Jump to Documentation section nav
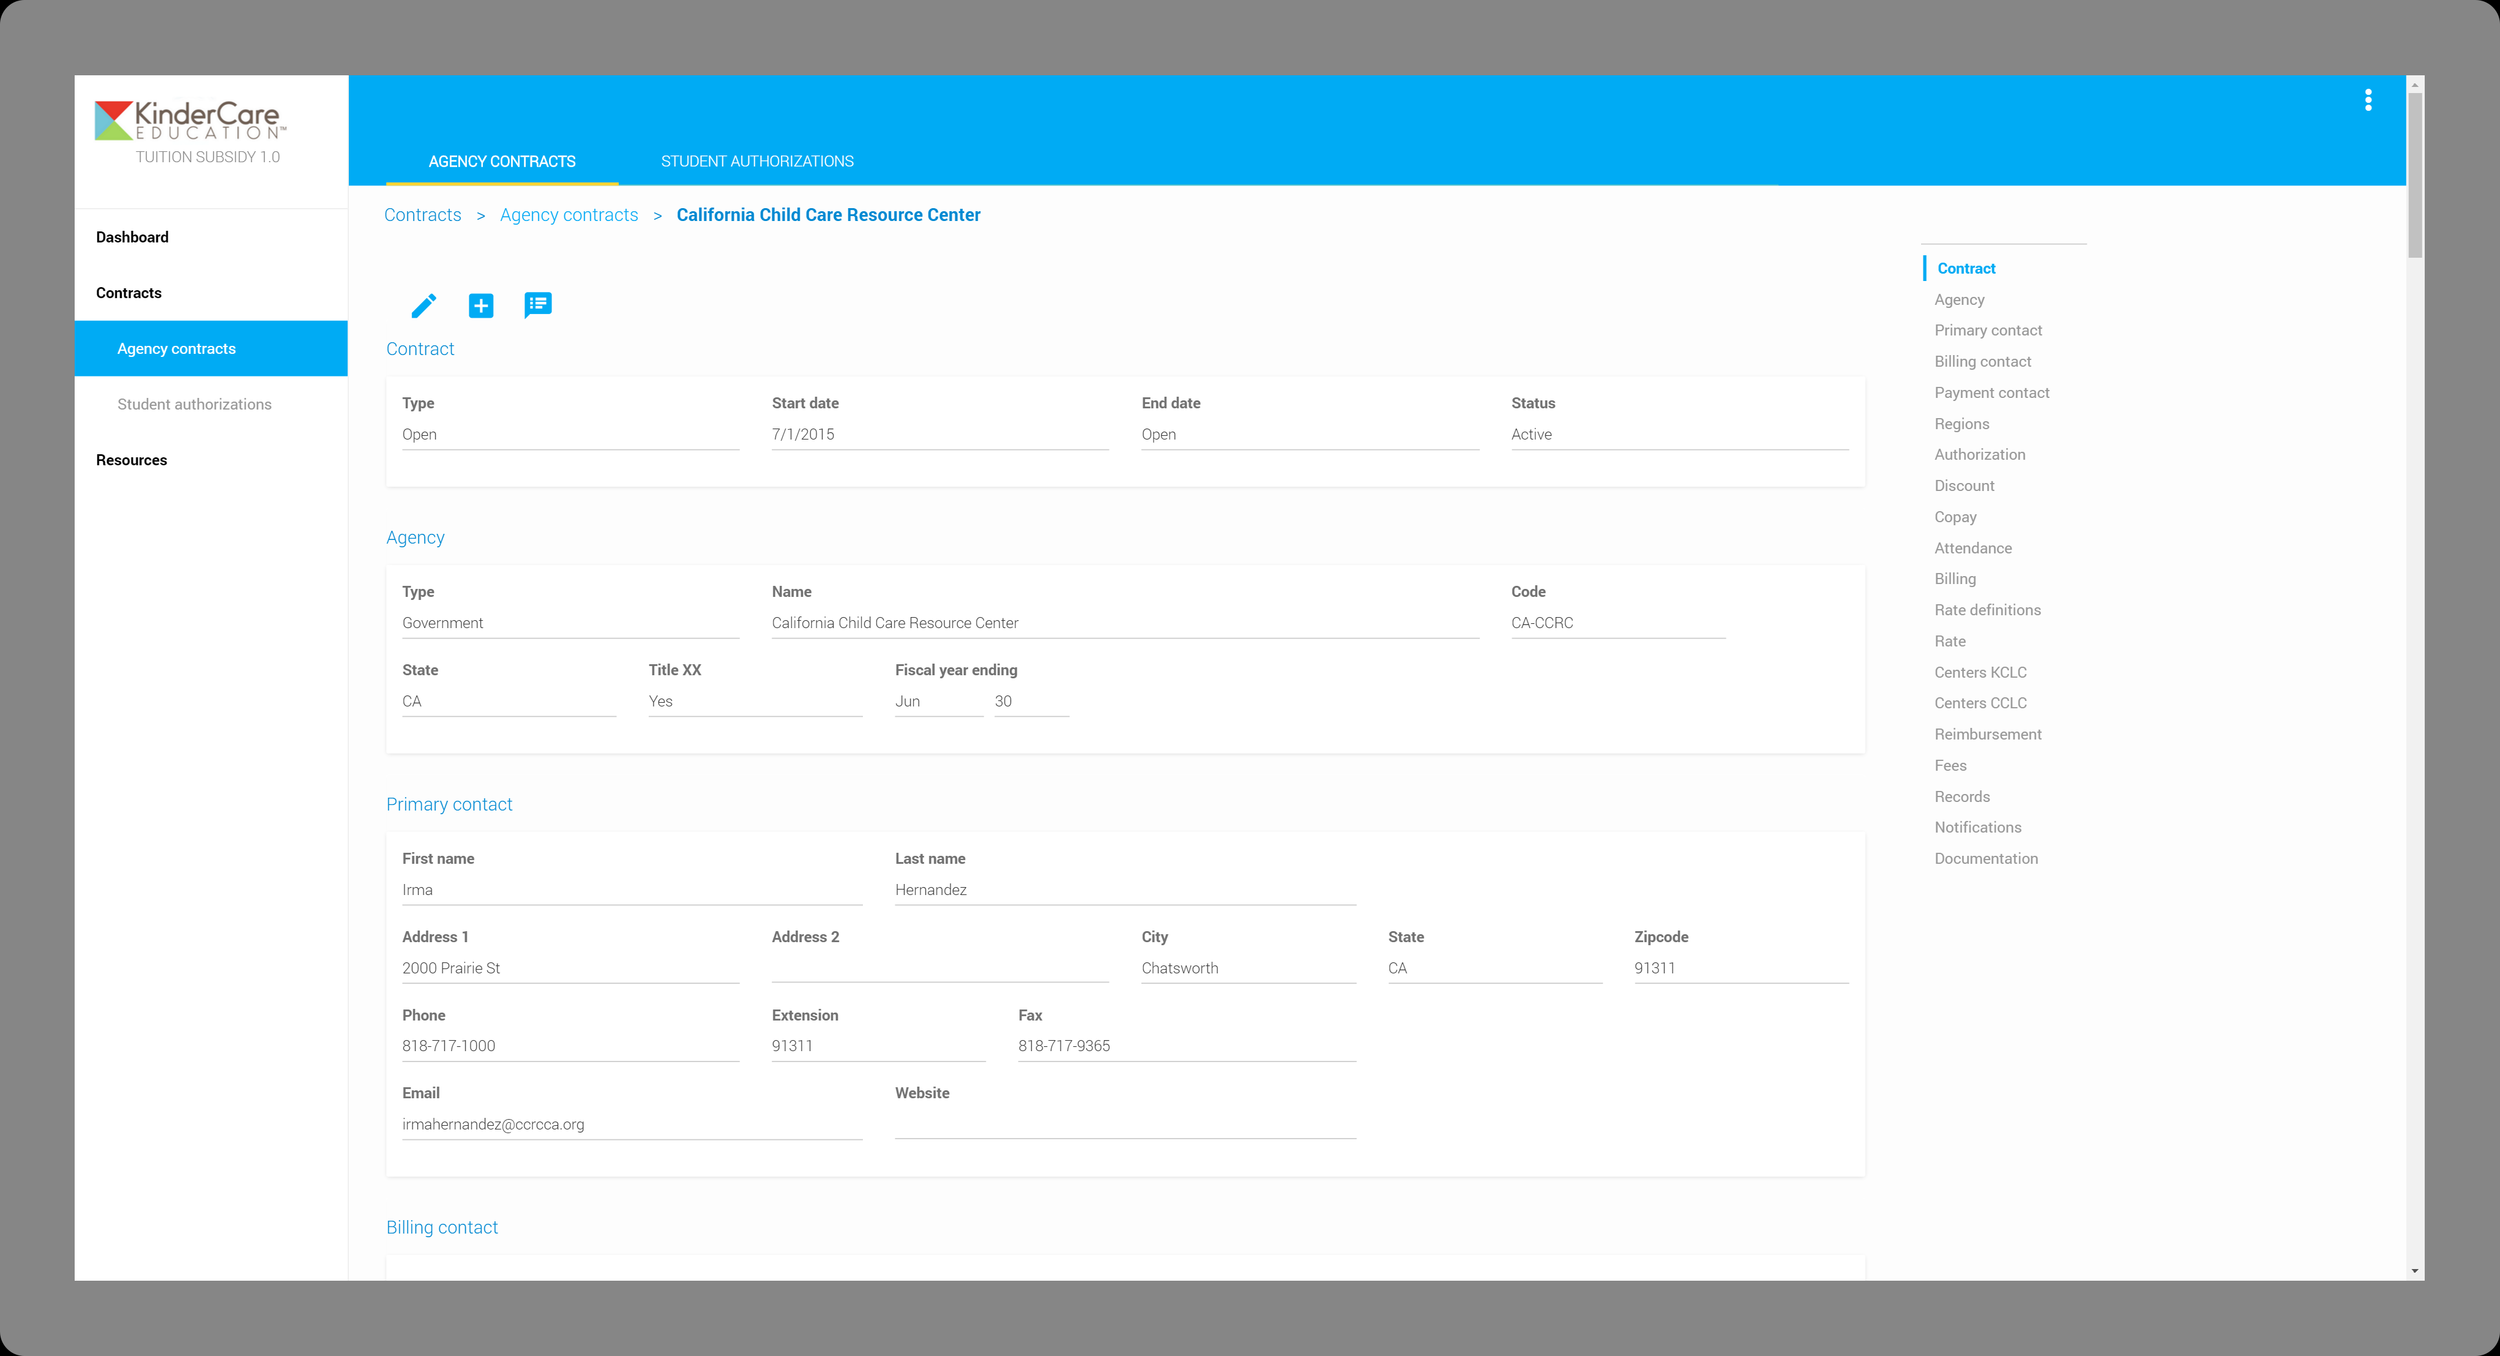The height and width of the screenshot is (1356, 2500). click(x=1985, y=858)
